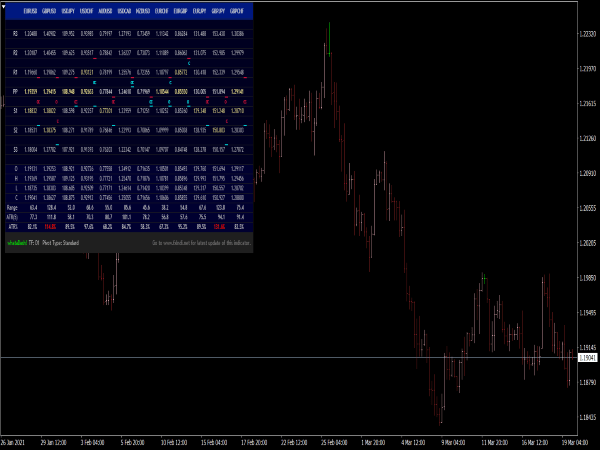Click the 'Pivot Type: Standard' label
Screen dimensions: 600x450
coord(61,243)
